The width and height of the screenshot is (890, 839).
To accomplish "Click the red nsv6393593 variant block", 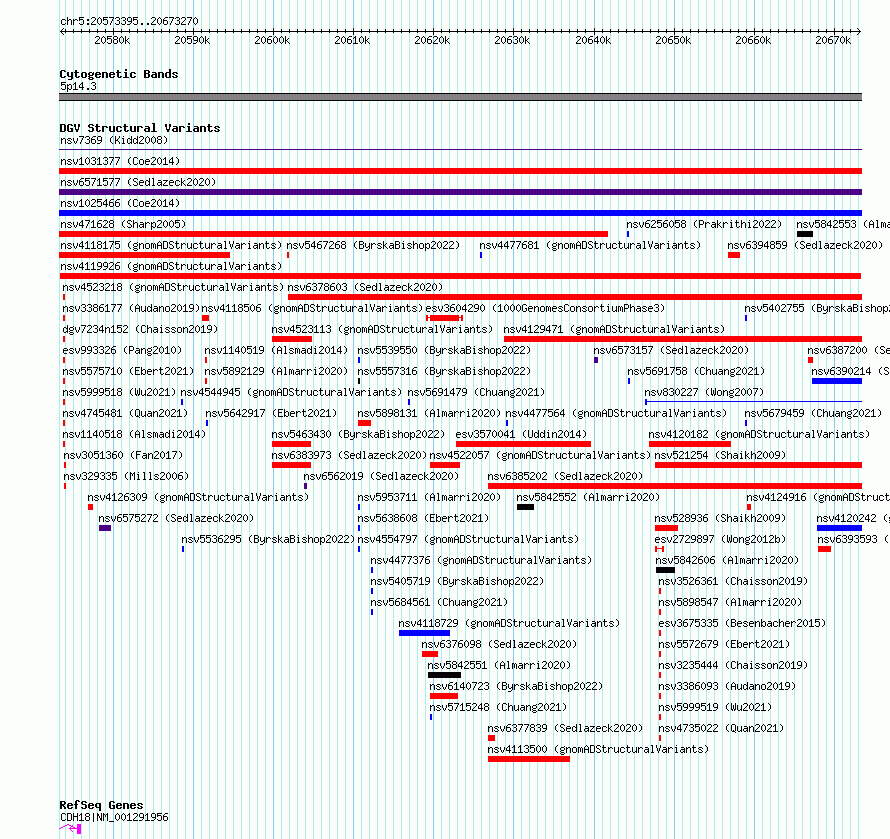I will (x=825, y=549).
